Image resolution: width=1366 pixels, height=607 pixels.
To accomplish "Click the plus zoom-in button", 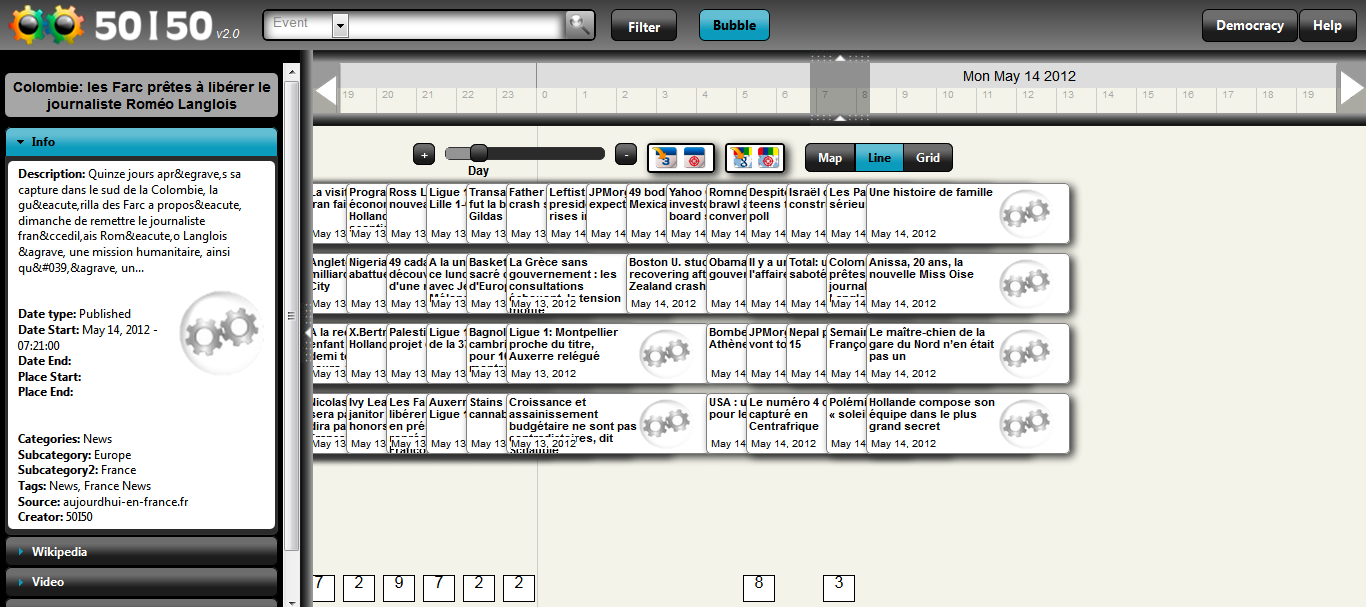I will [x=424, y=155].
